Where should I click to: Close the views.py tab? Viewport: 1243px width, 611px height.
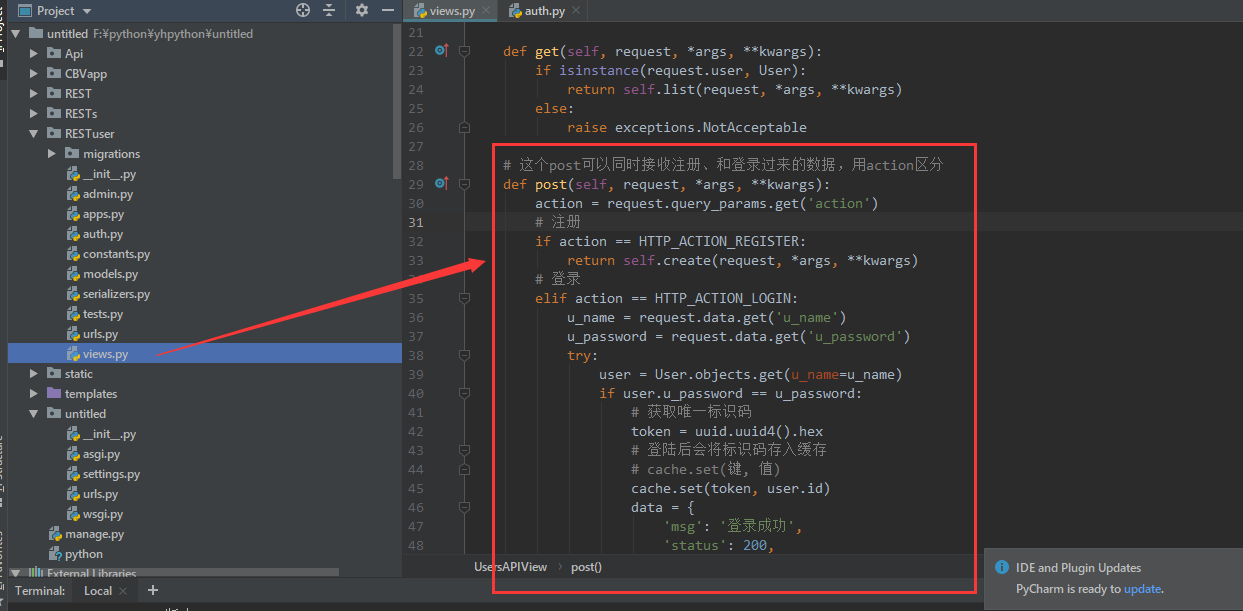(x=485, y=11)
